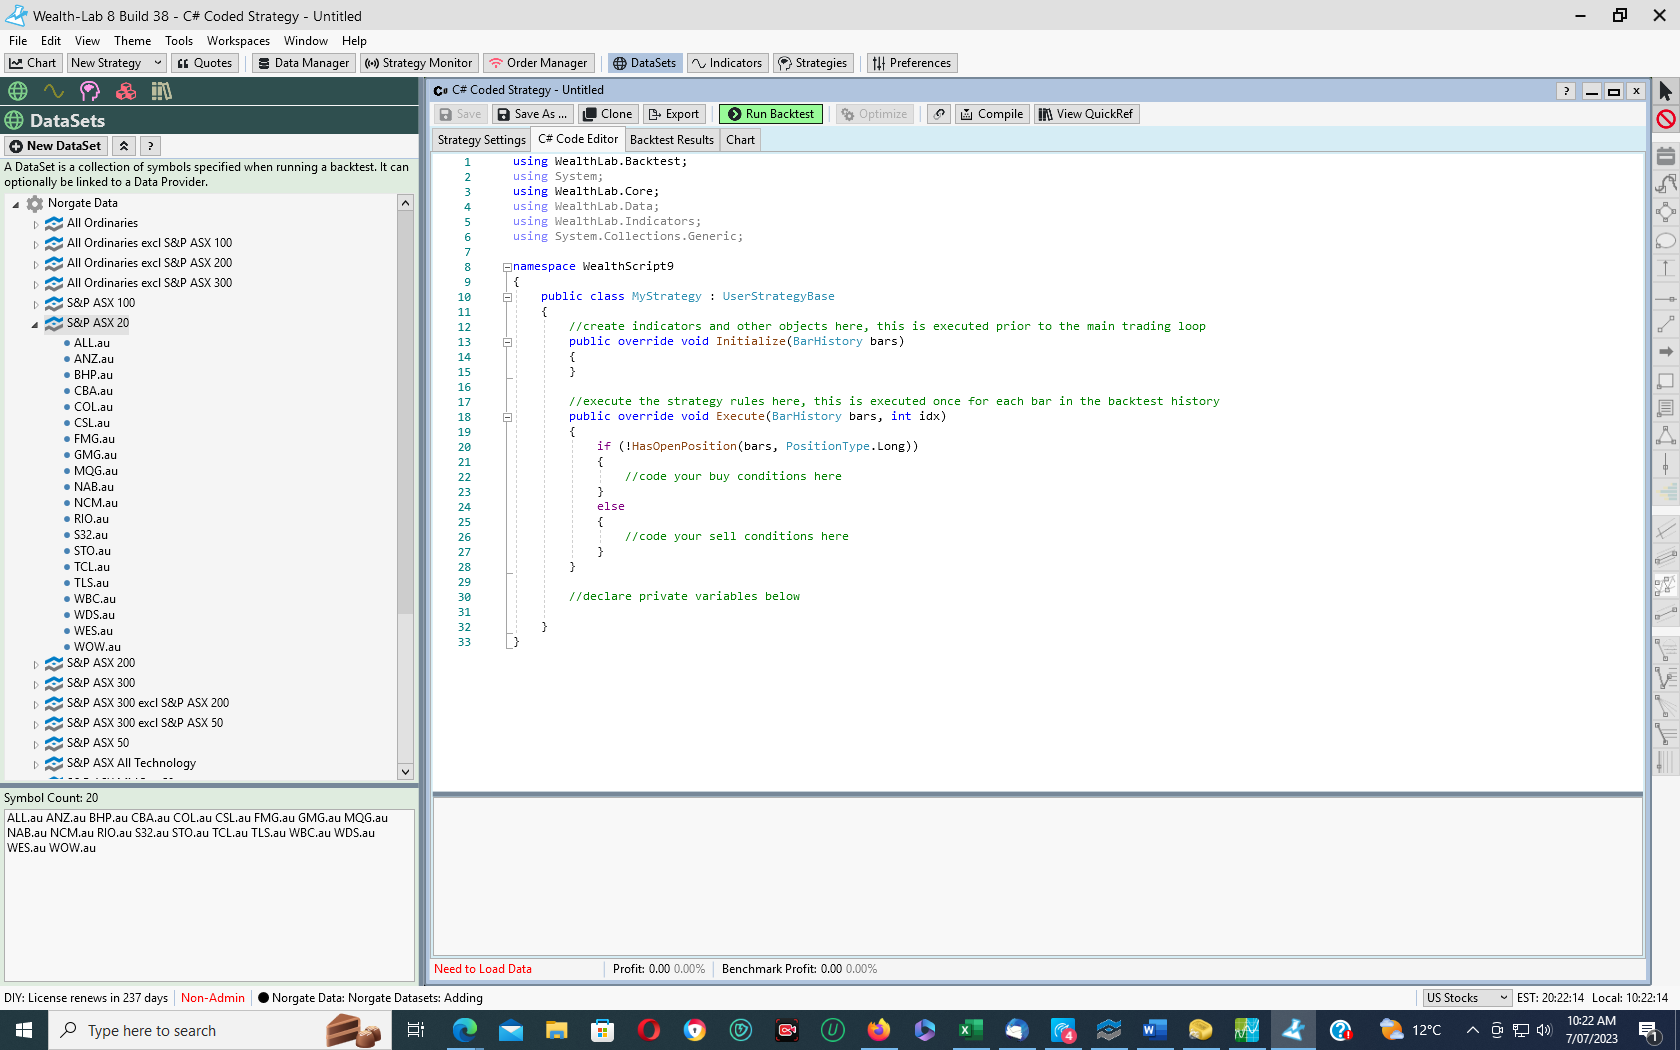Open the US Stocks market dropdown

pos(1467,998)
